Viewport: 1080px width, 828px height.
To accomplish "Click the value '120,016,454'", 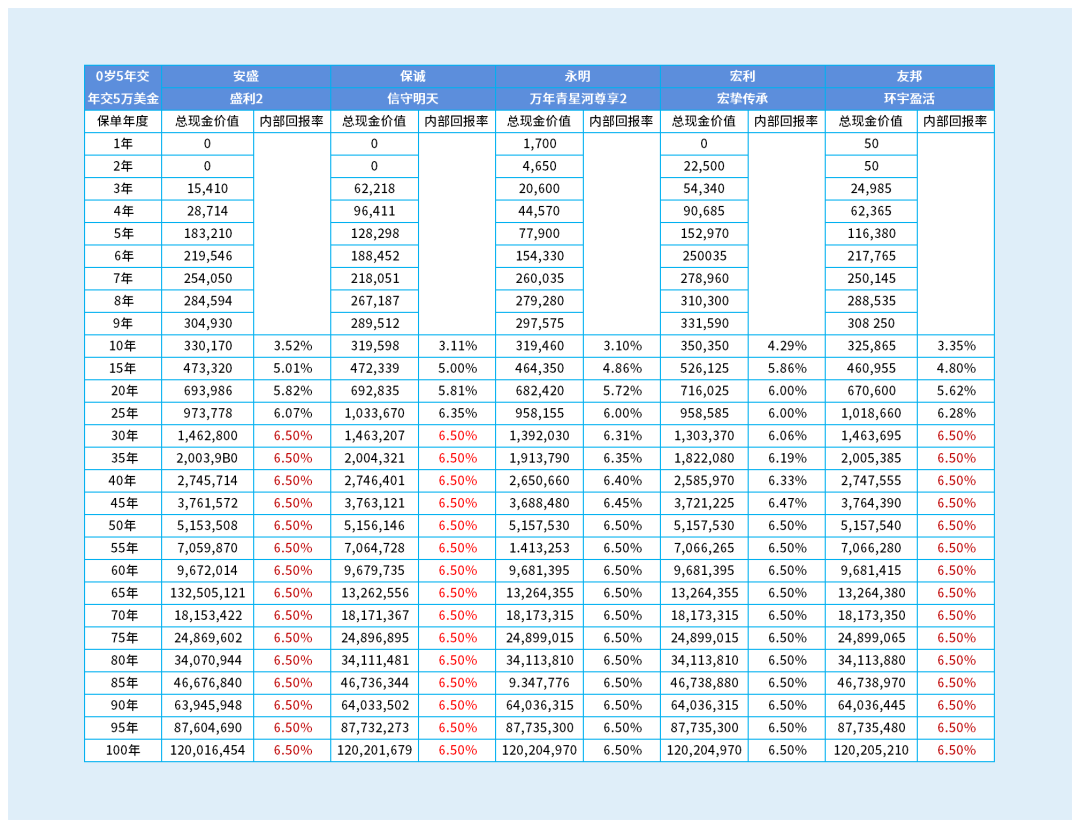I will pos(207,750).
